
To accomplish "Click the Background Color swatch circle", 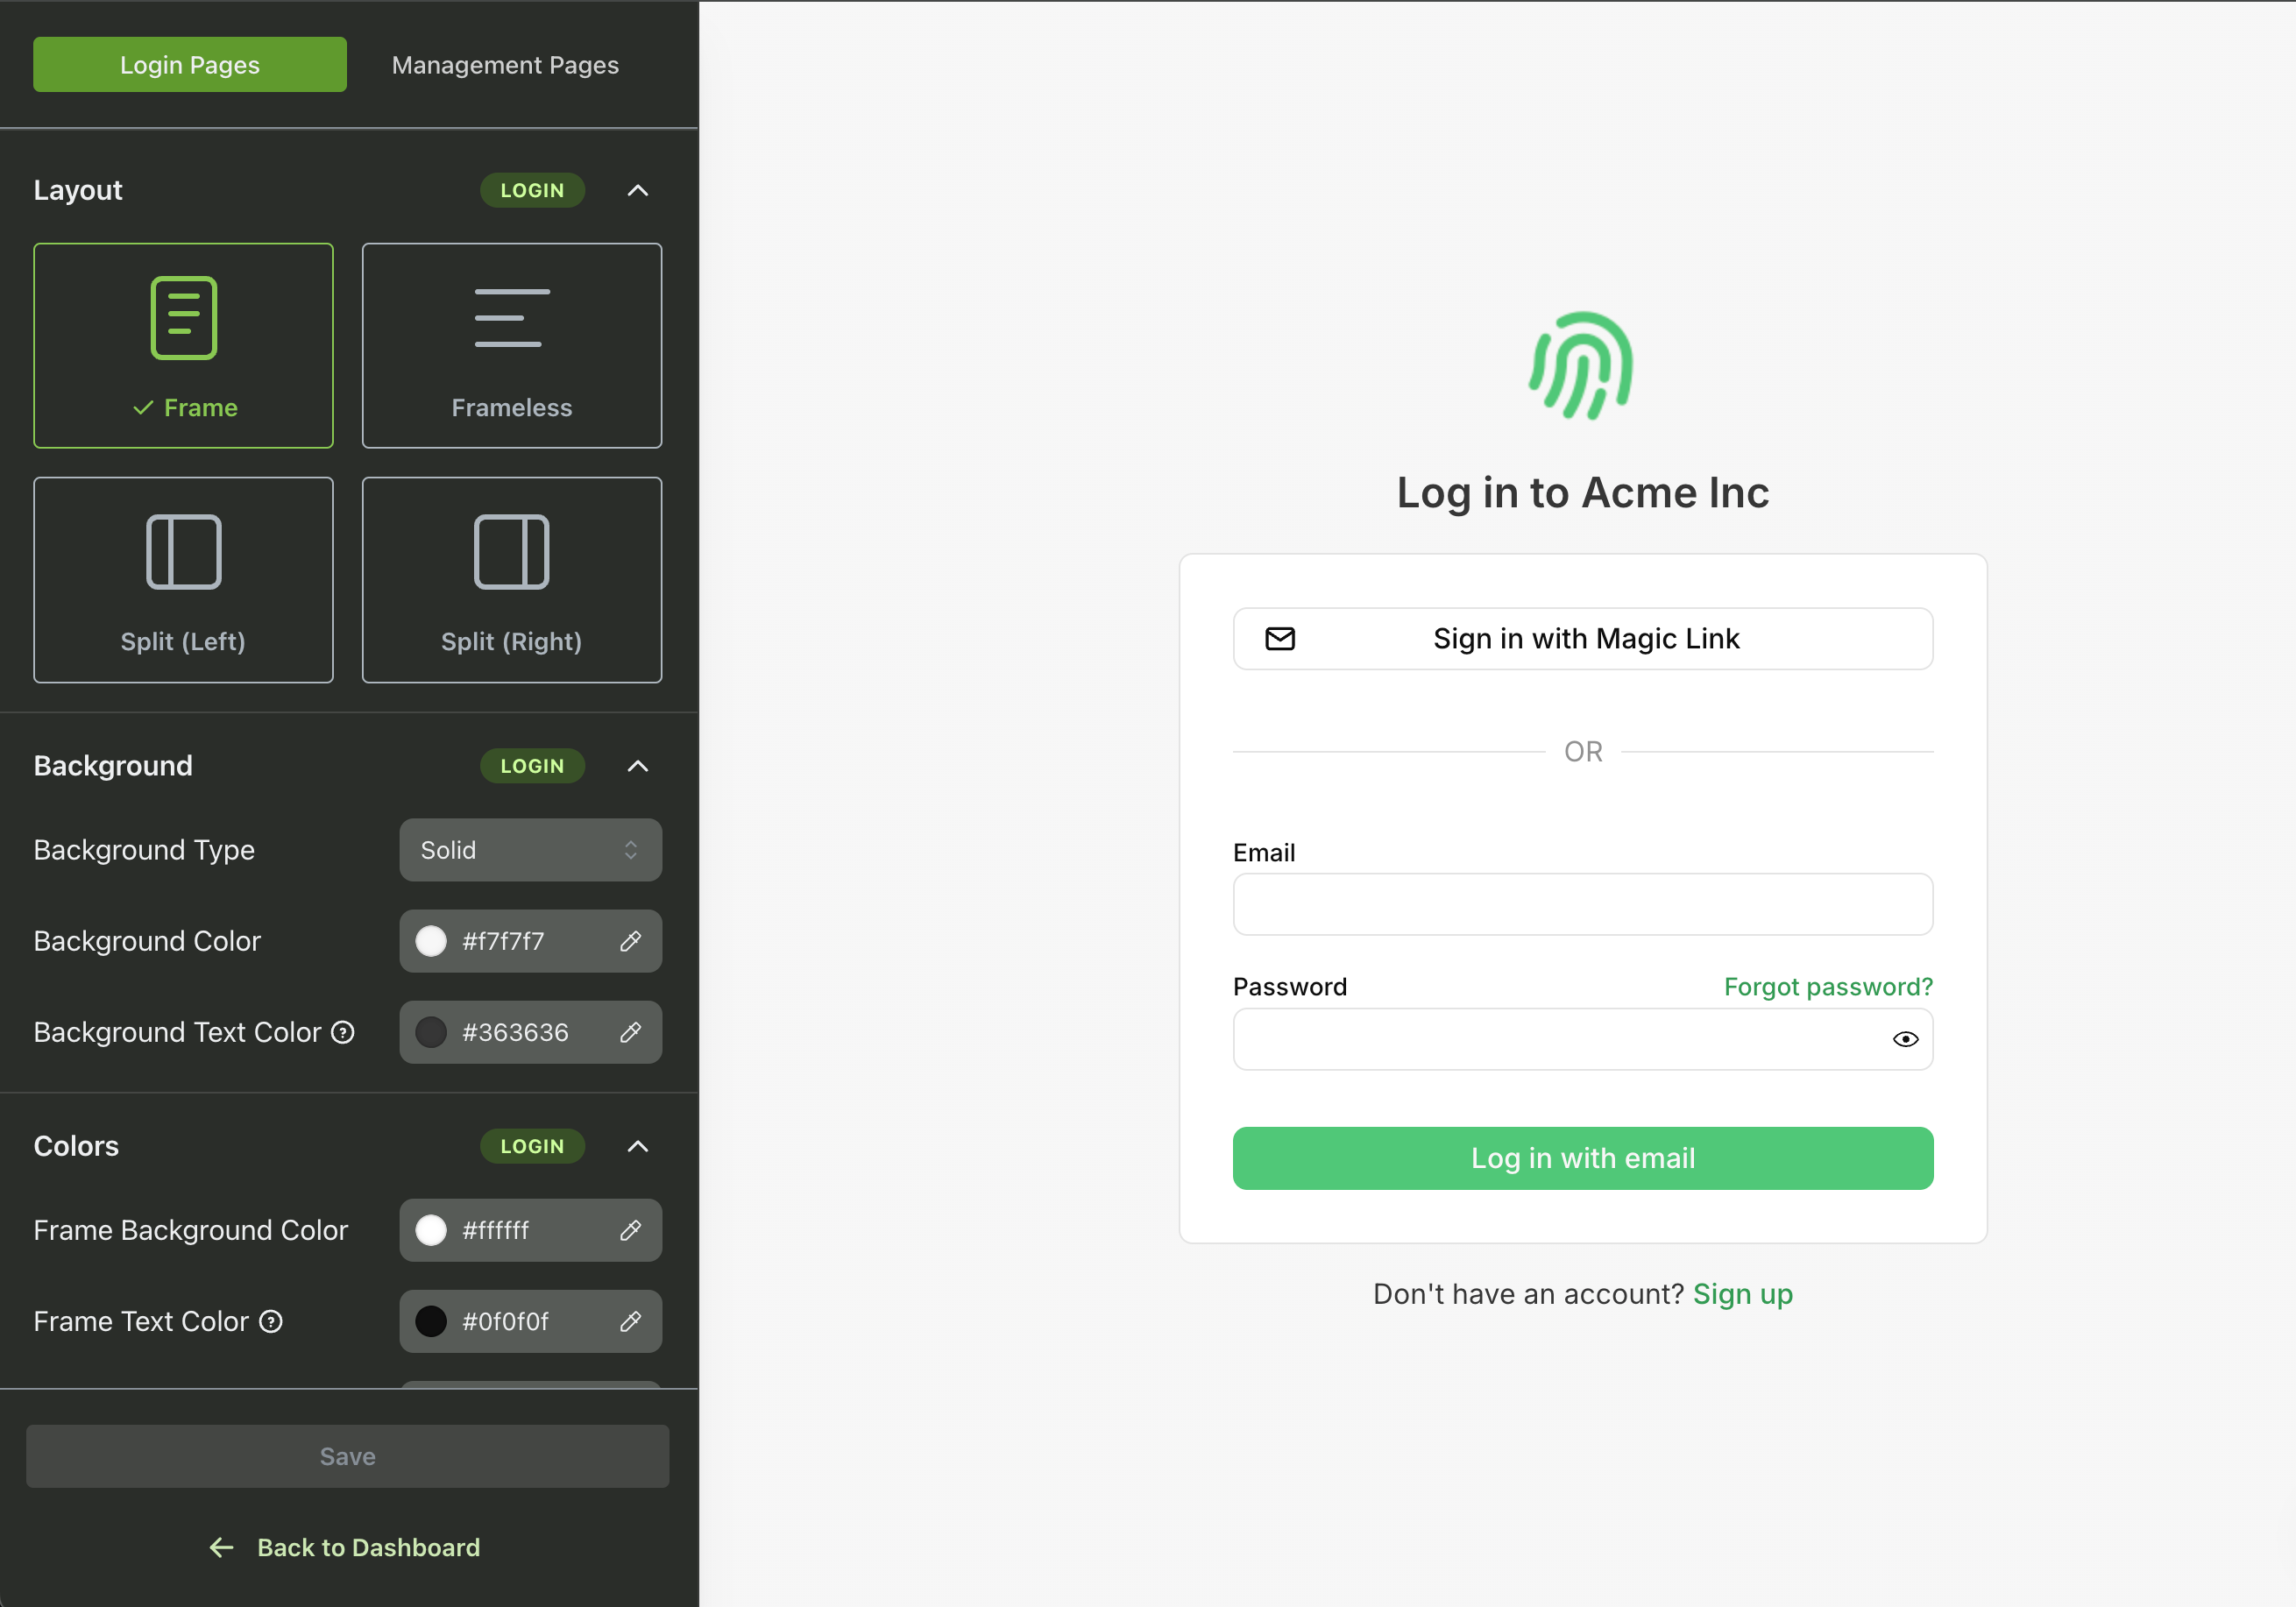I will tap(431, 941).
